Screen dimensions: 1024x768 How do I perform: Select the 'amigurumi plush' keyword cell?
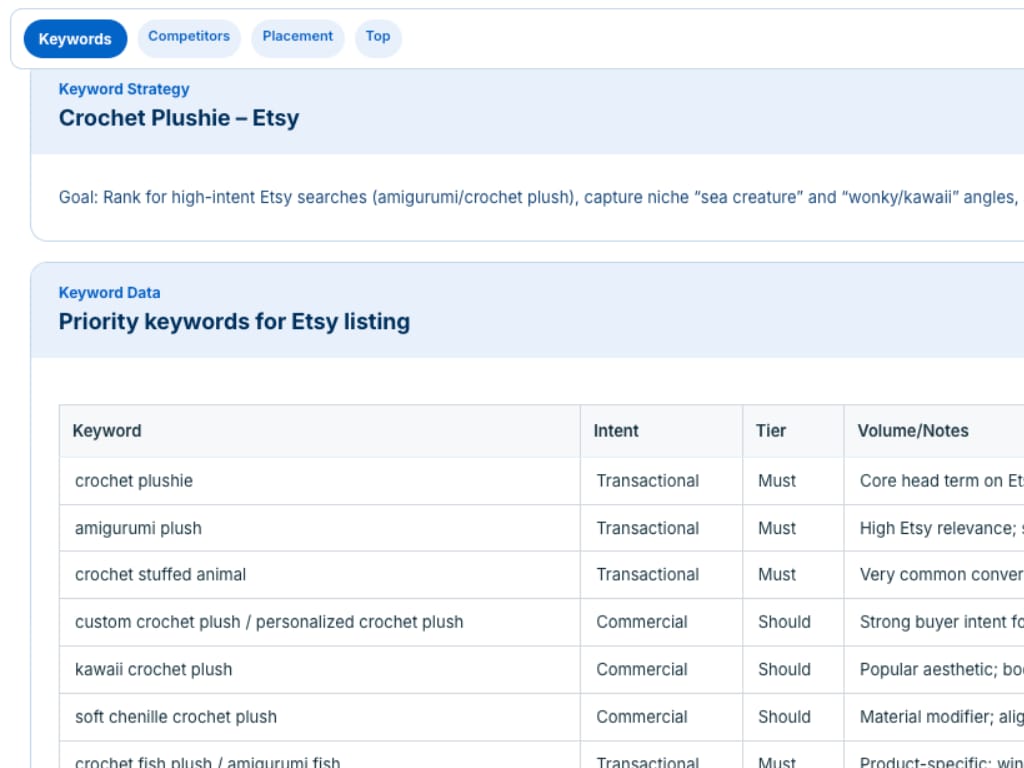pos(138,528)
